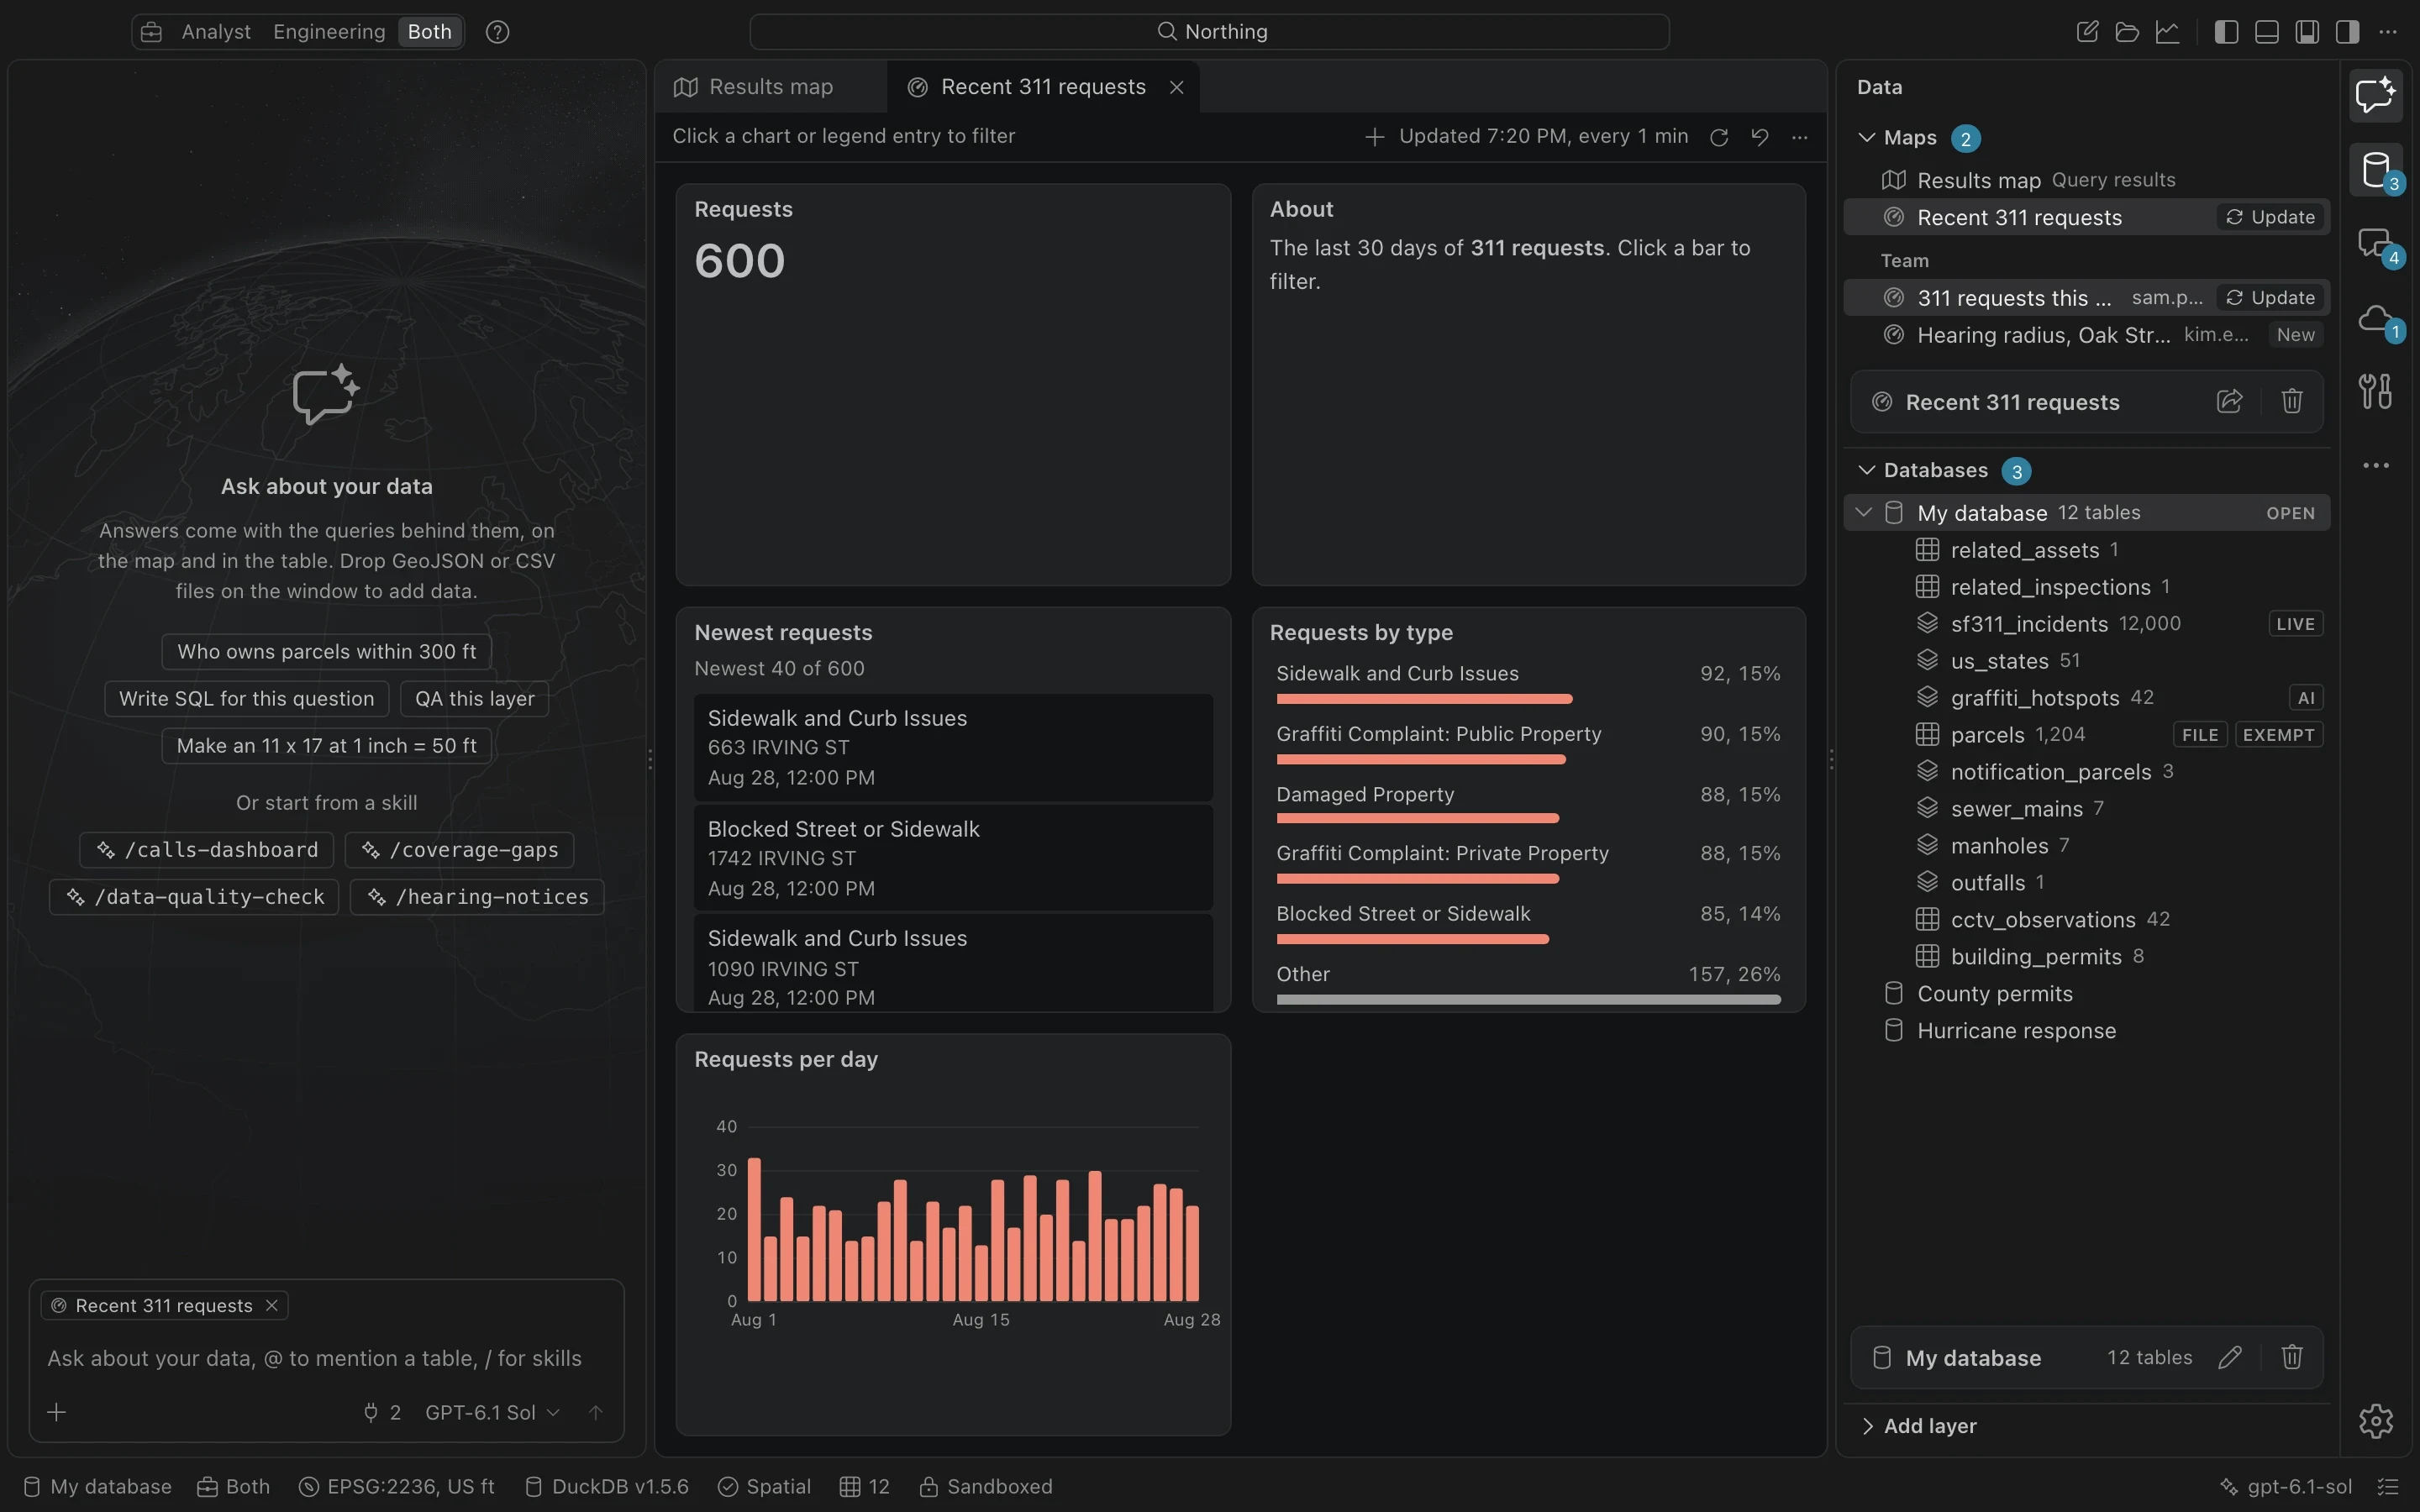The height and width of the screenshot is (1512, 2420).
Task: Open the AI chat sidebar icon
Action: tap(2375, 95)
